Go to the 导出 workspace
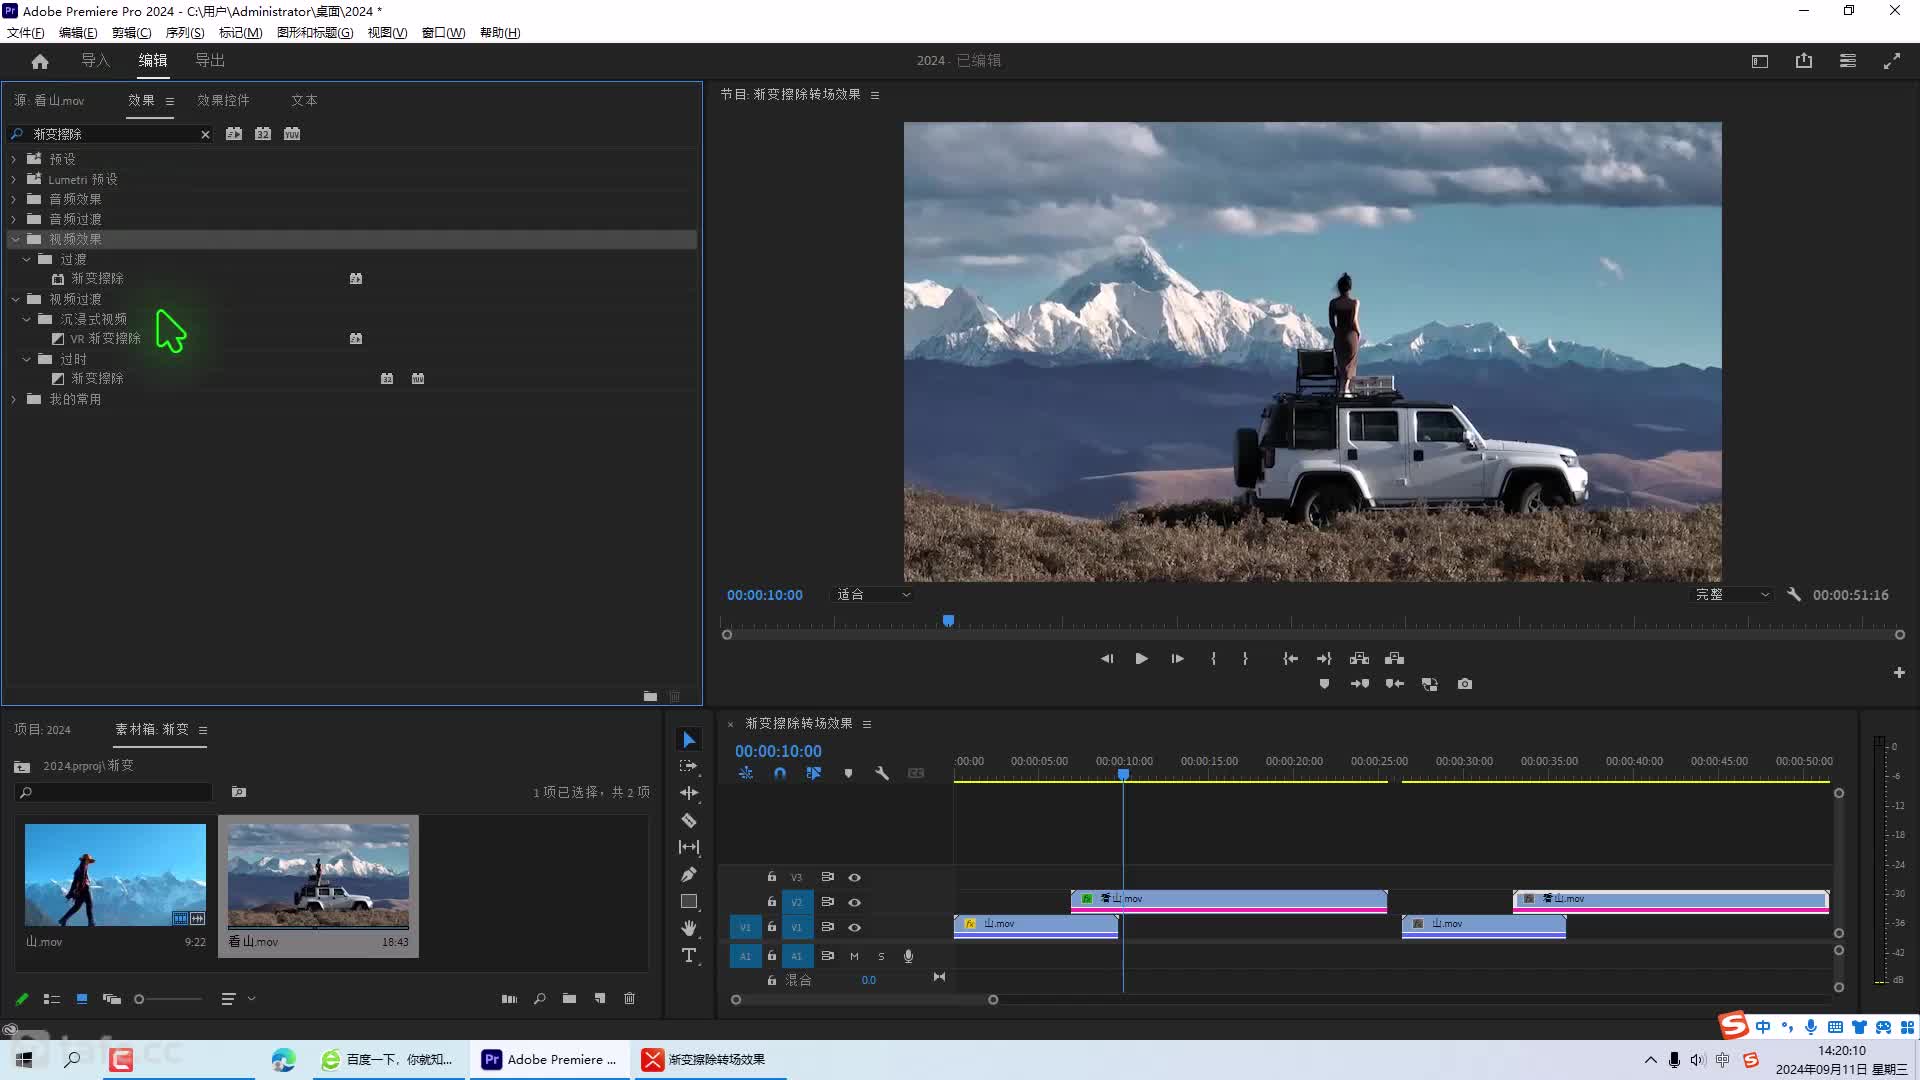 [210, 61]
